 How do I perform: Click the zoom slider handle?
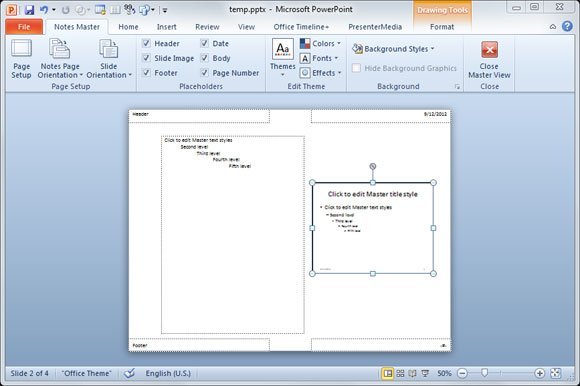pos(484,373)
